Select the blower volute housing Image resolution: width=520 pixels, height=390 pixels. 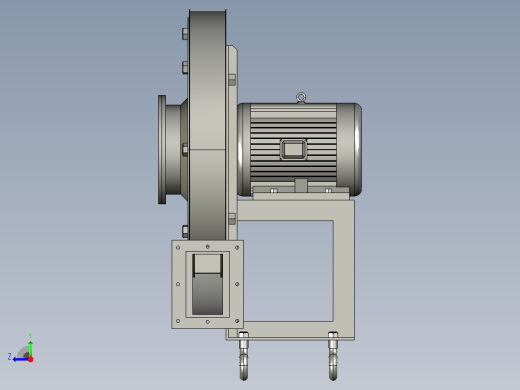pos(207,125)
